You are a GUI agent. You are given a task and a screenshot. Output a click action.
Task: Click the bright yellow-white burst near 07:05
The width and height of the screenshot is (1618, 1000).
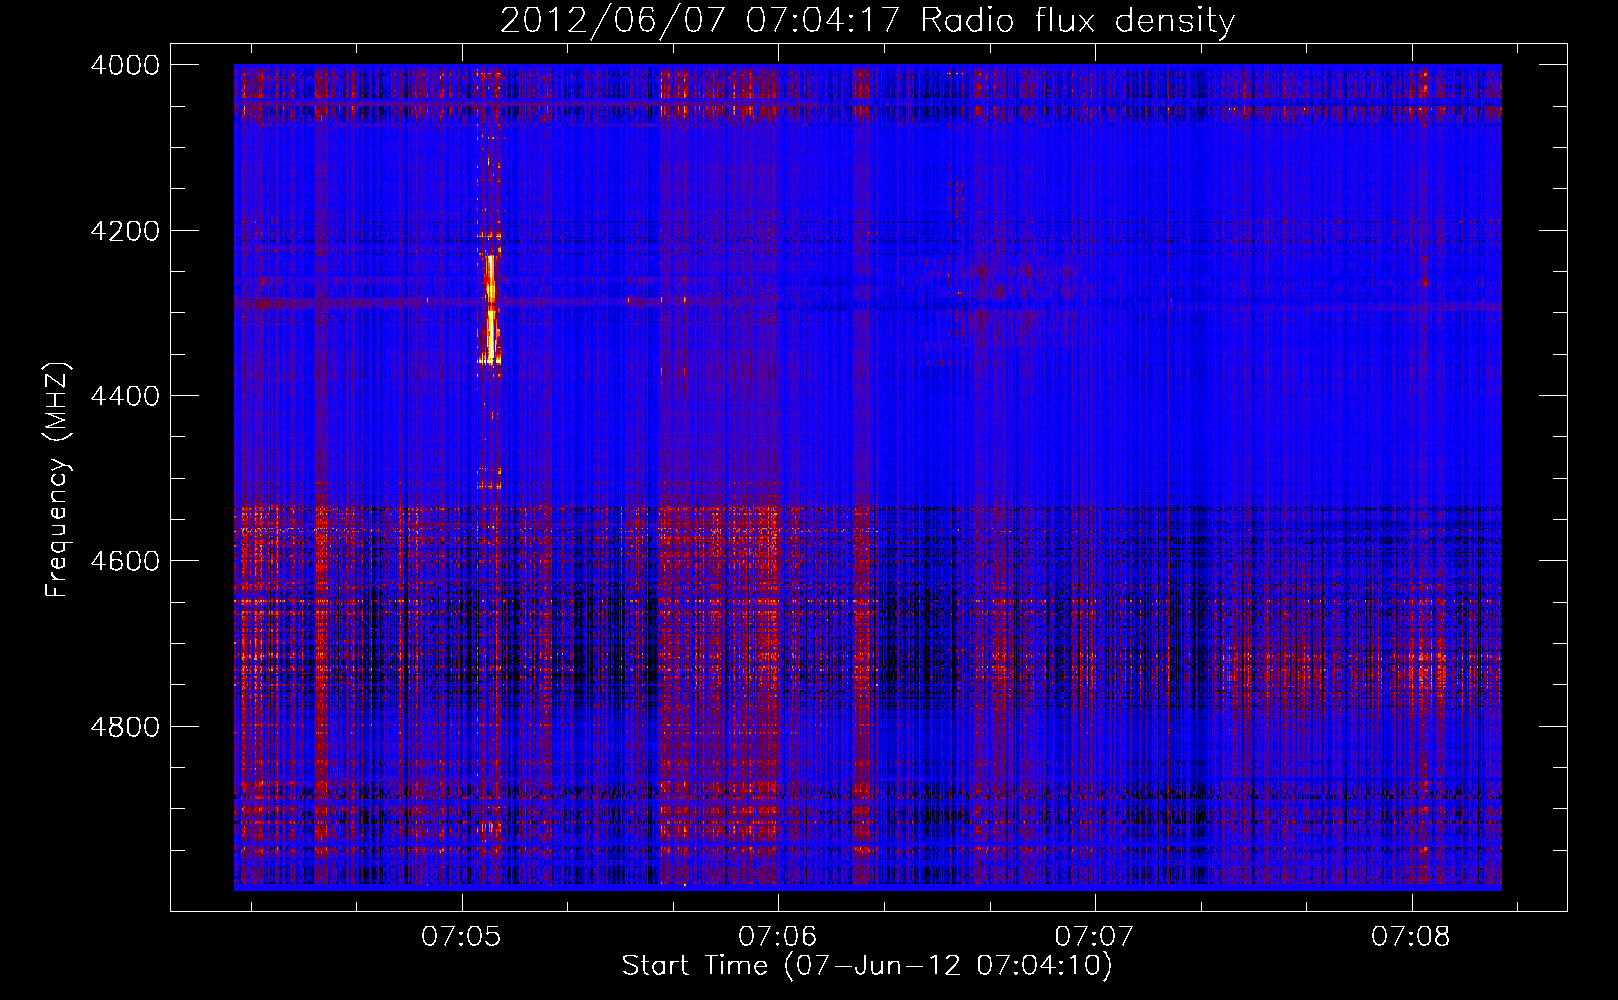coord(491,310)
